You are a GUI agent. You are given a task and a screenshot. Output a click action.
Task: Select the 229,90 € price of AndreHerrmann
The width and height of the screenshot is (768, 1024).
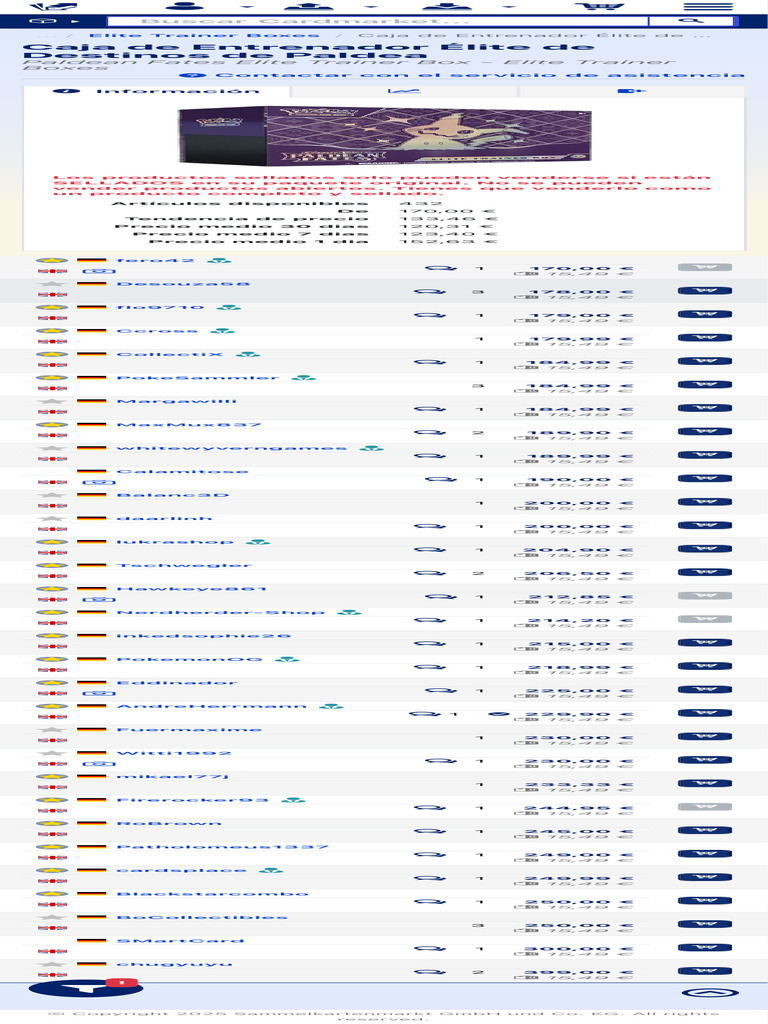point(579,714)
